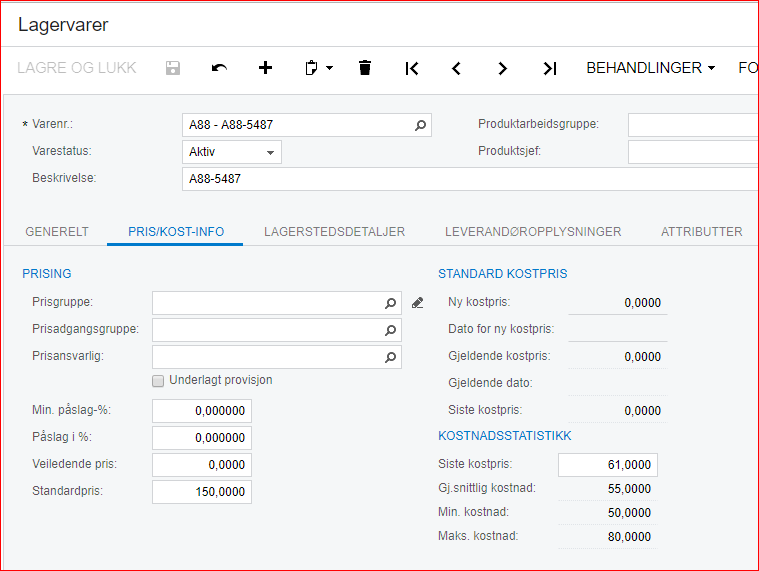This screenshot has height=571, width=759.
Task: Go to the previous record
Action: [456, 68]
